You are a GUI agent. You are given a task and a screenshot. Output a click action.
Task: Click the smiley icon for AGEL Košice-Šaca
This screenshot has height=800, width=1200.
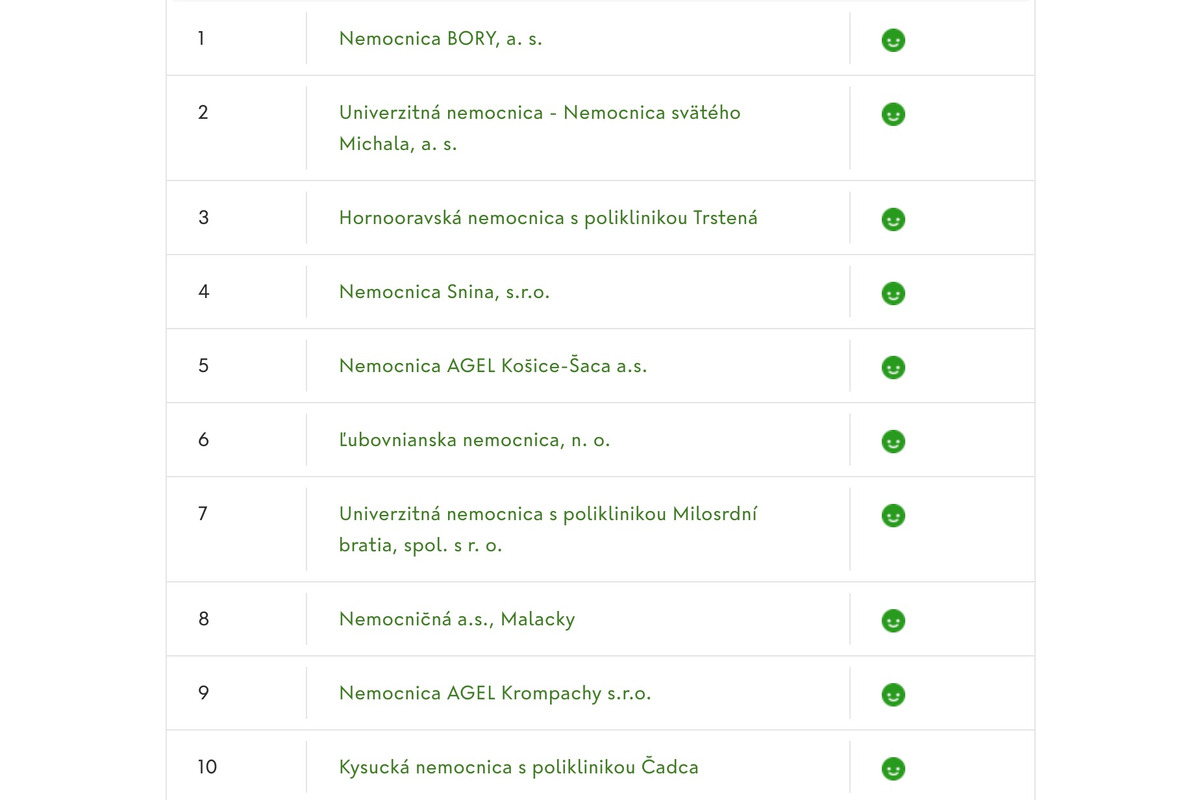click(x=893, y=367)
